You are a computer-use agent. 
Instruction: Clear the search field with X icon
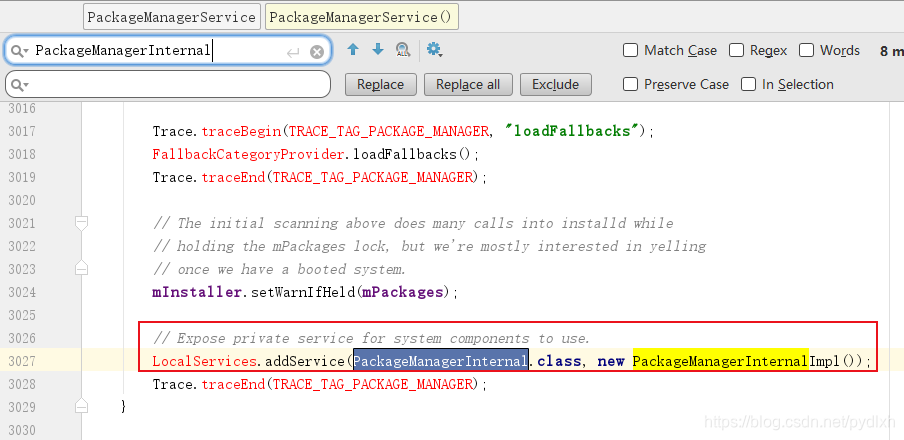tap(317, 52)
